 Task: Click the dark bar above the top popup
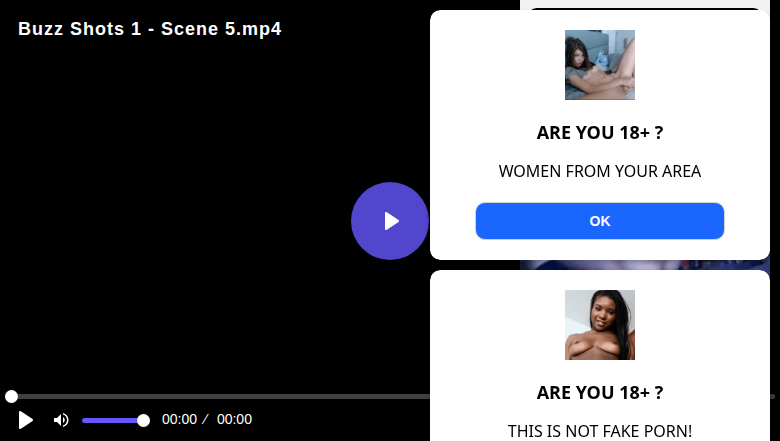[x=645, y=8]
